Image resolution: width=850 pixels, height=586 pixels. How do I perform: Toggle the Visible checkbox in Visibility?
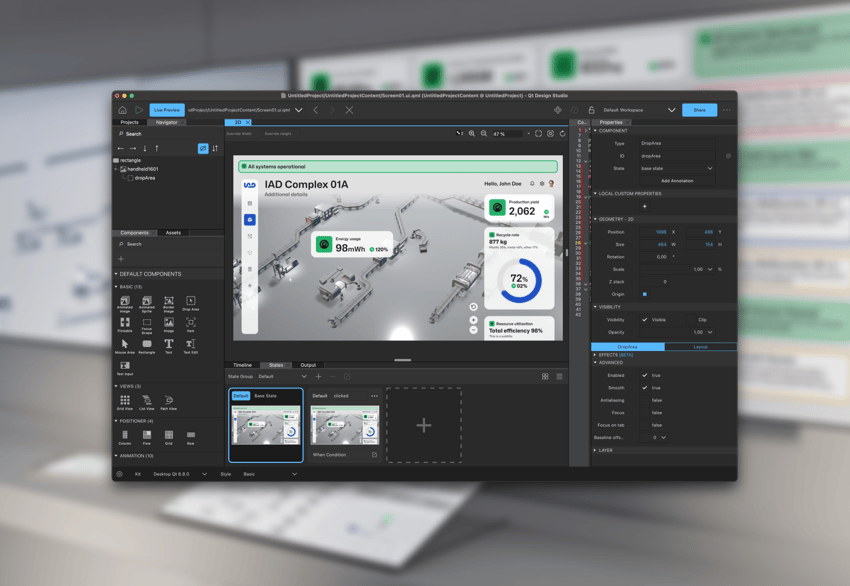pyautogui.click(x=644, y=320)
